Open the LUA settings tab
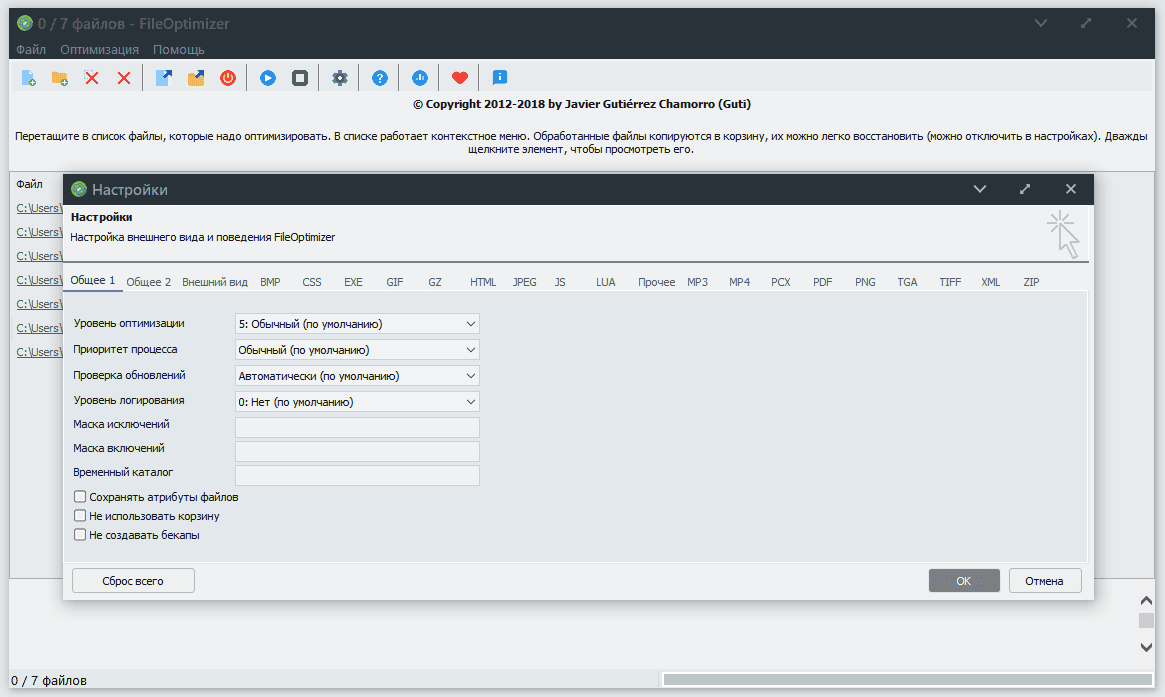This screenshot has height=697, width=1165. (x=606, y=282)
